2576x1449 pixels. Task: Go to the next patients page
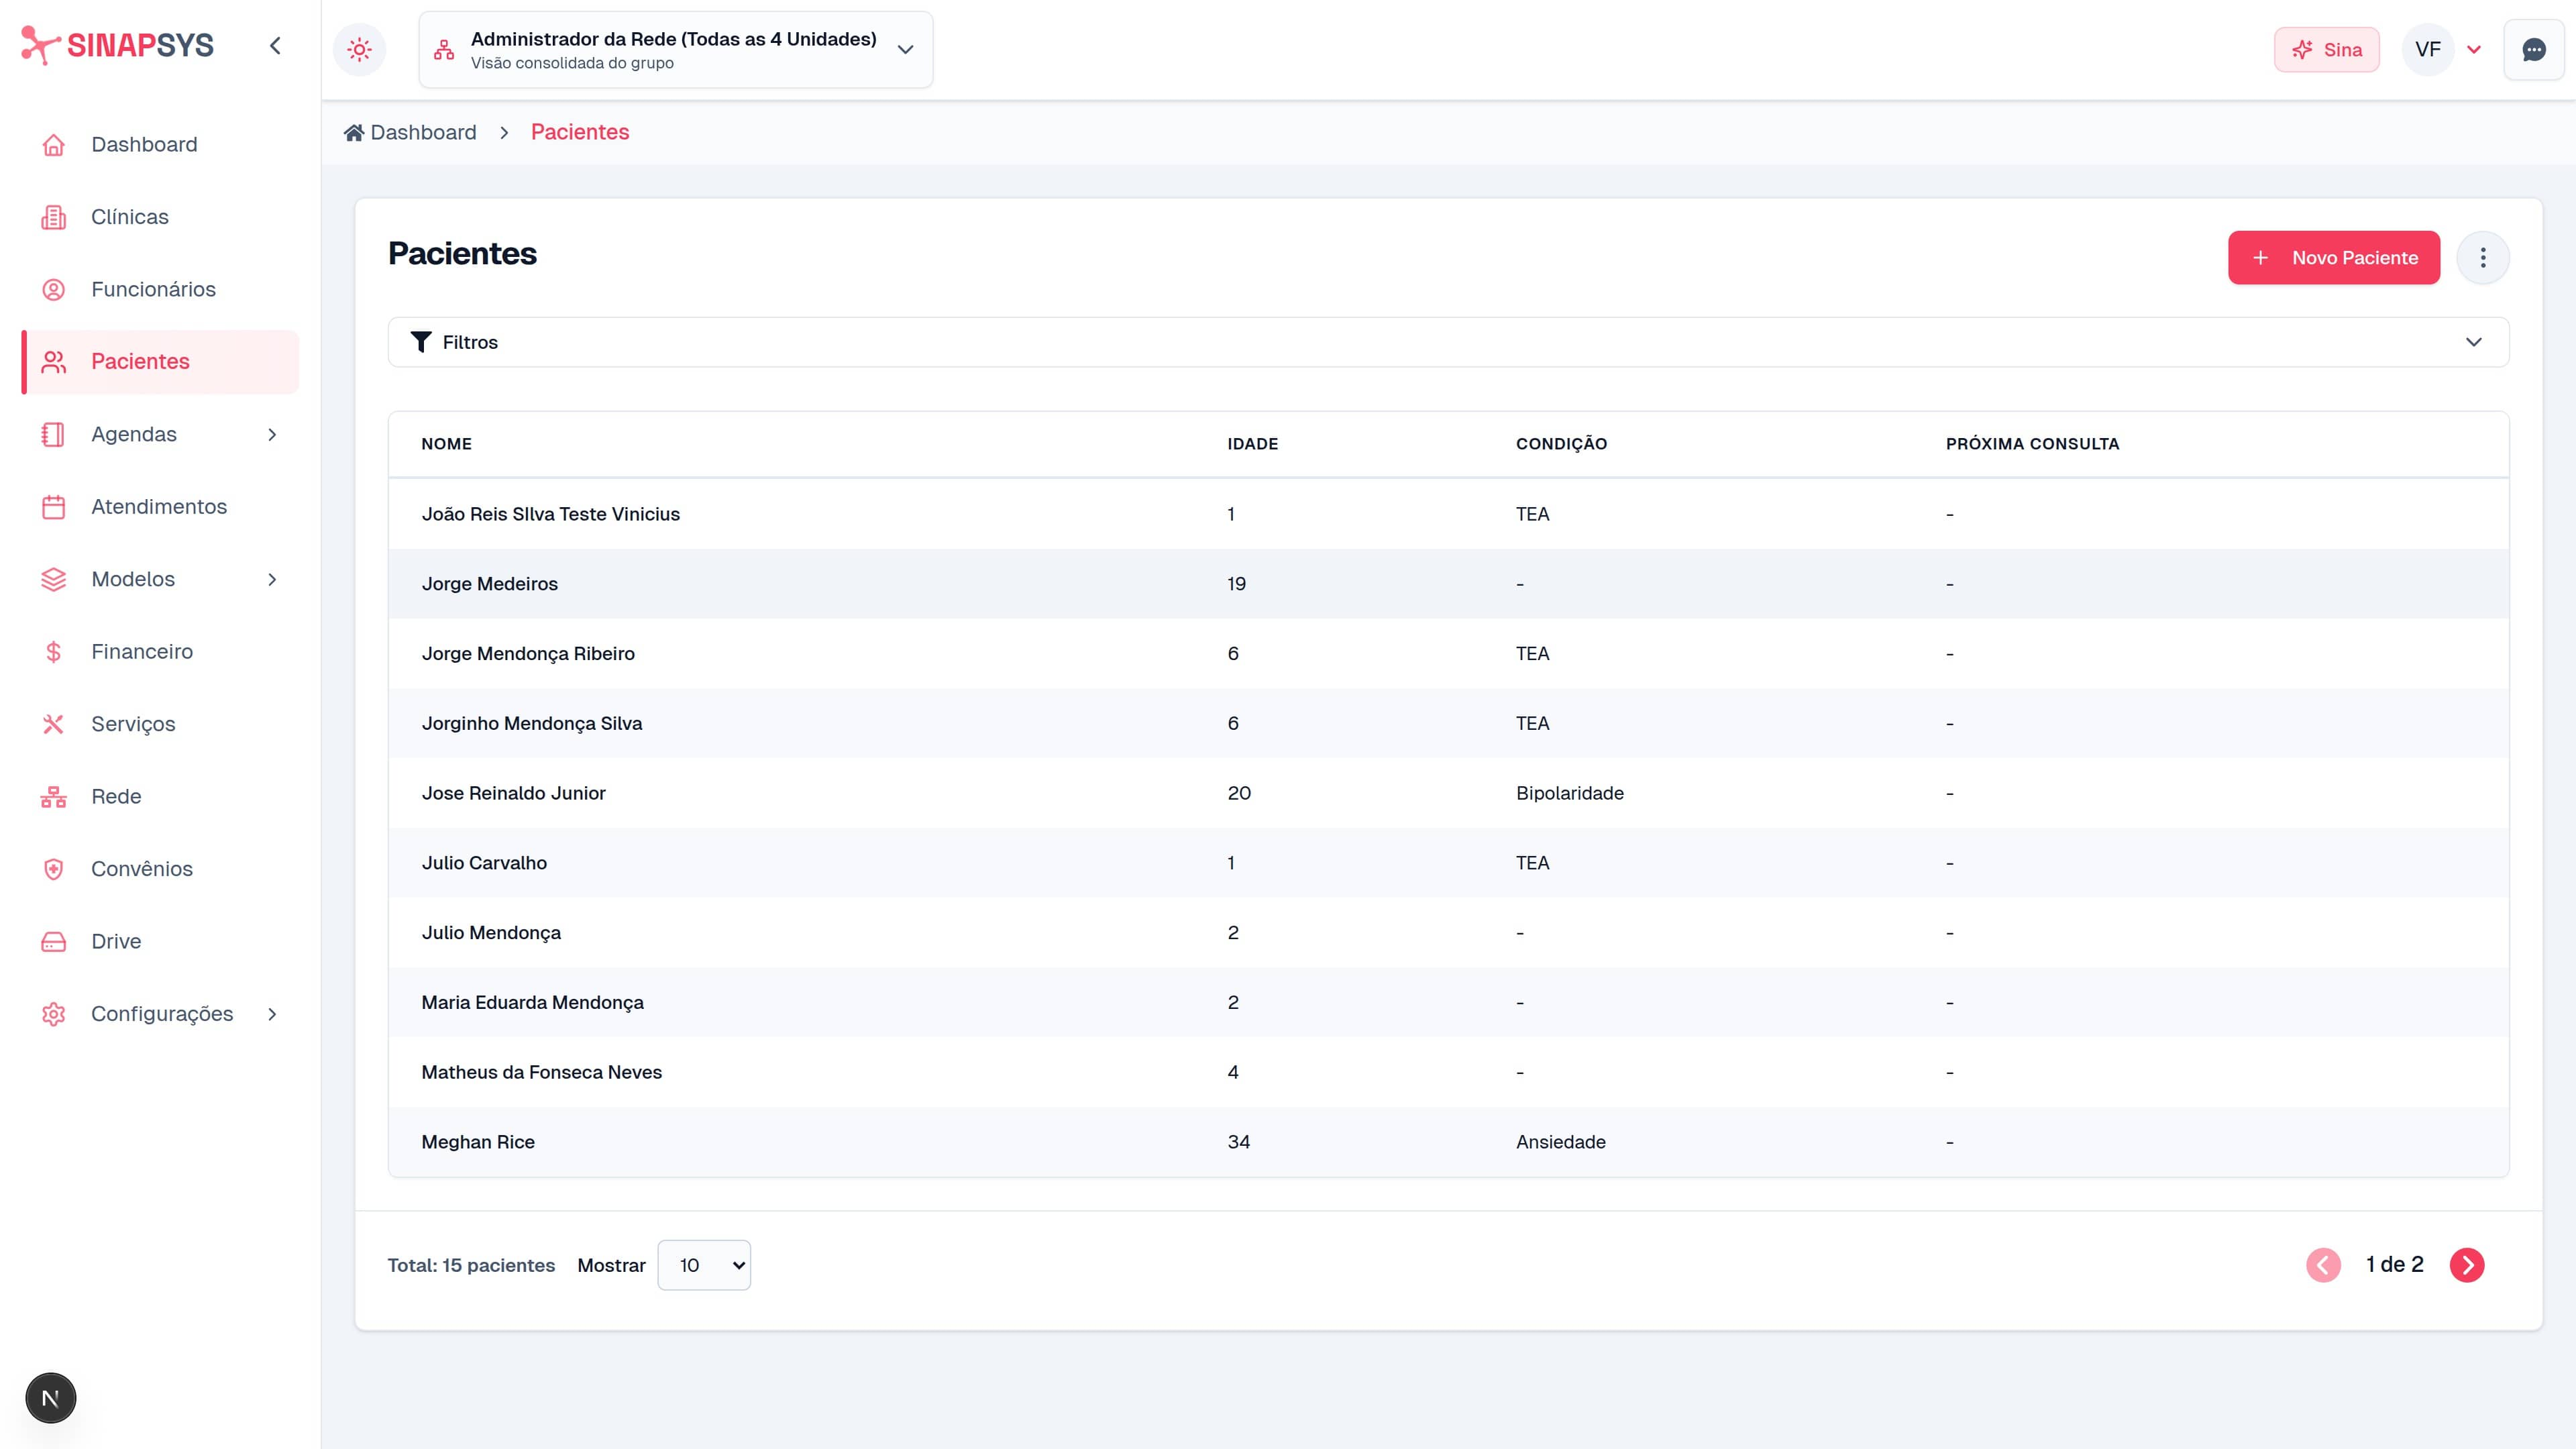[2466, 1265]
